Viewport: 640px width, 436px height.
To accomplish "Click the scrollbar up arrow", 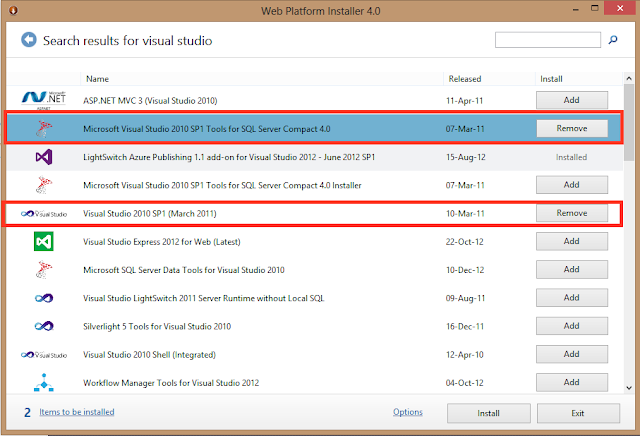I will click(629, 78).
